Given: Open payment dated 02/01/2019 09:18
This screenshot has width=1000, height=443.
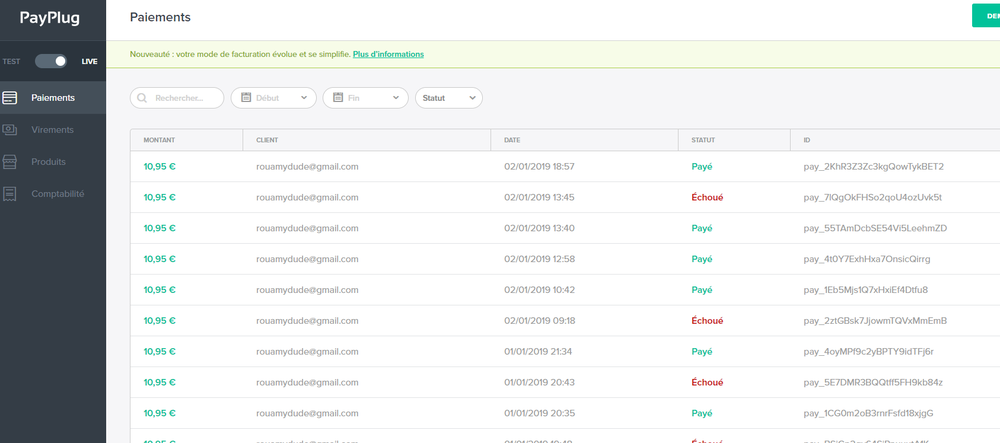Looking at the screenshot, I should [565, 321].
